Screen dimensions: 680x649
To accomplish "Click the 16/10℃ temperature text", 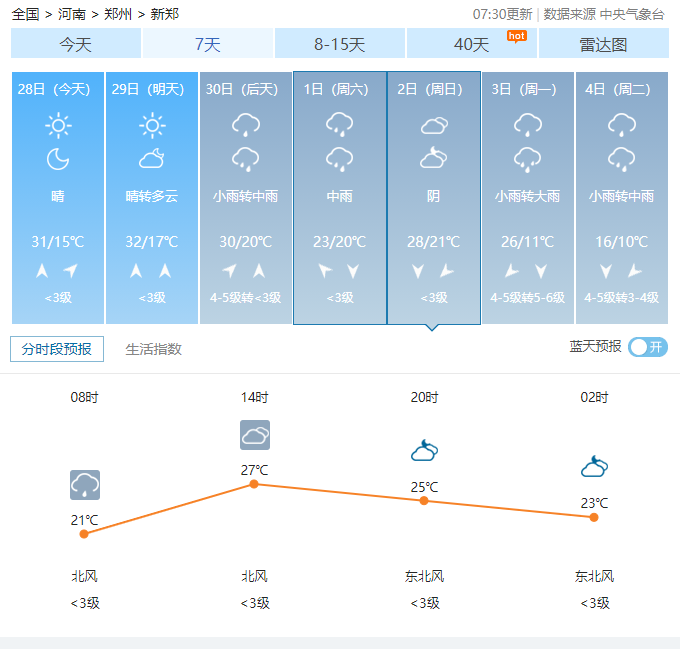I will 621,241.
